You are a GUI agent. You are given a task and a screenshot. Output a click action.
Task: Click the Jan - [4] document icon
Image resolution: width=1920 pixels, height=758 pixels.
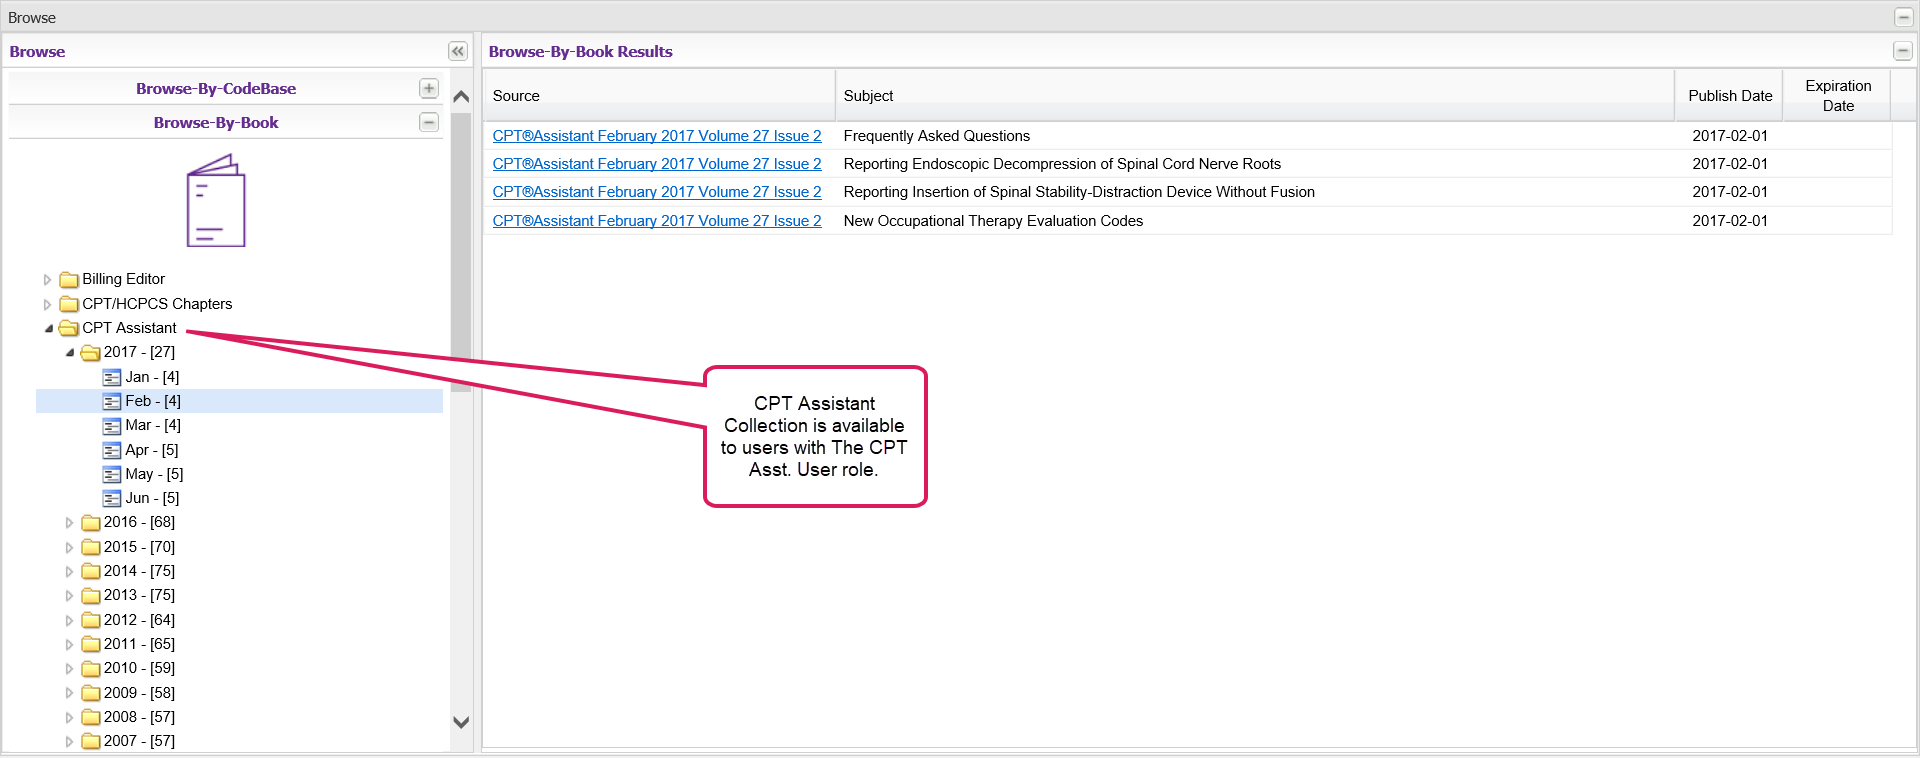pyautogui.click(x=112, y=378)
